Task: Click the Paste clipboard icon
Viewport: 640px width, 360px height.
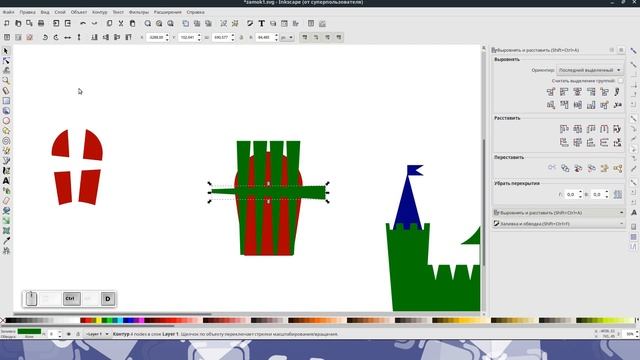Action: click(x=132, y=24)
